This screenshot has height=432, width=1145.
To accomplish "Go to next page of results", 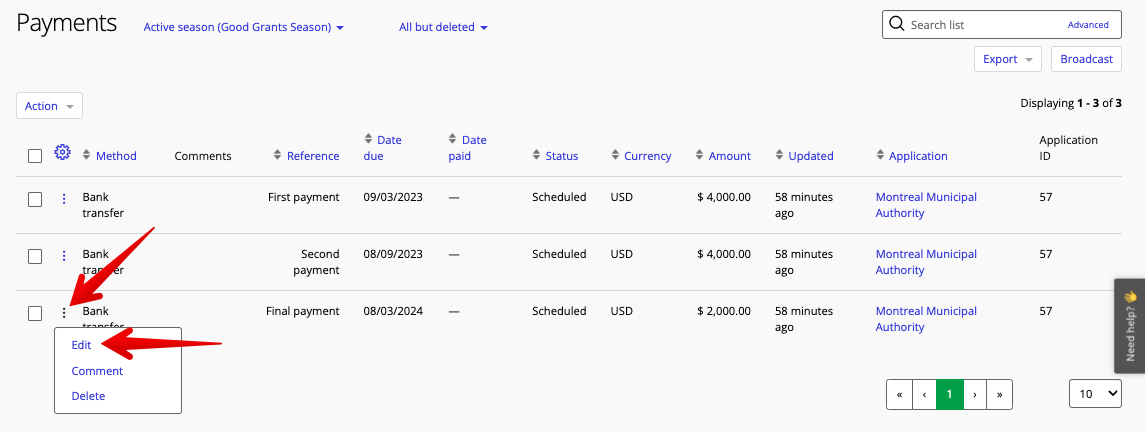I will (x=975, y=394).
